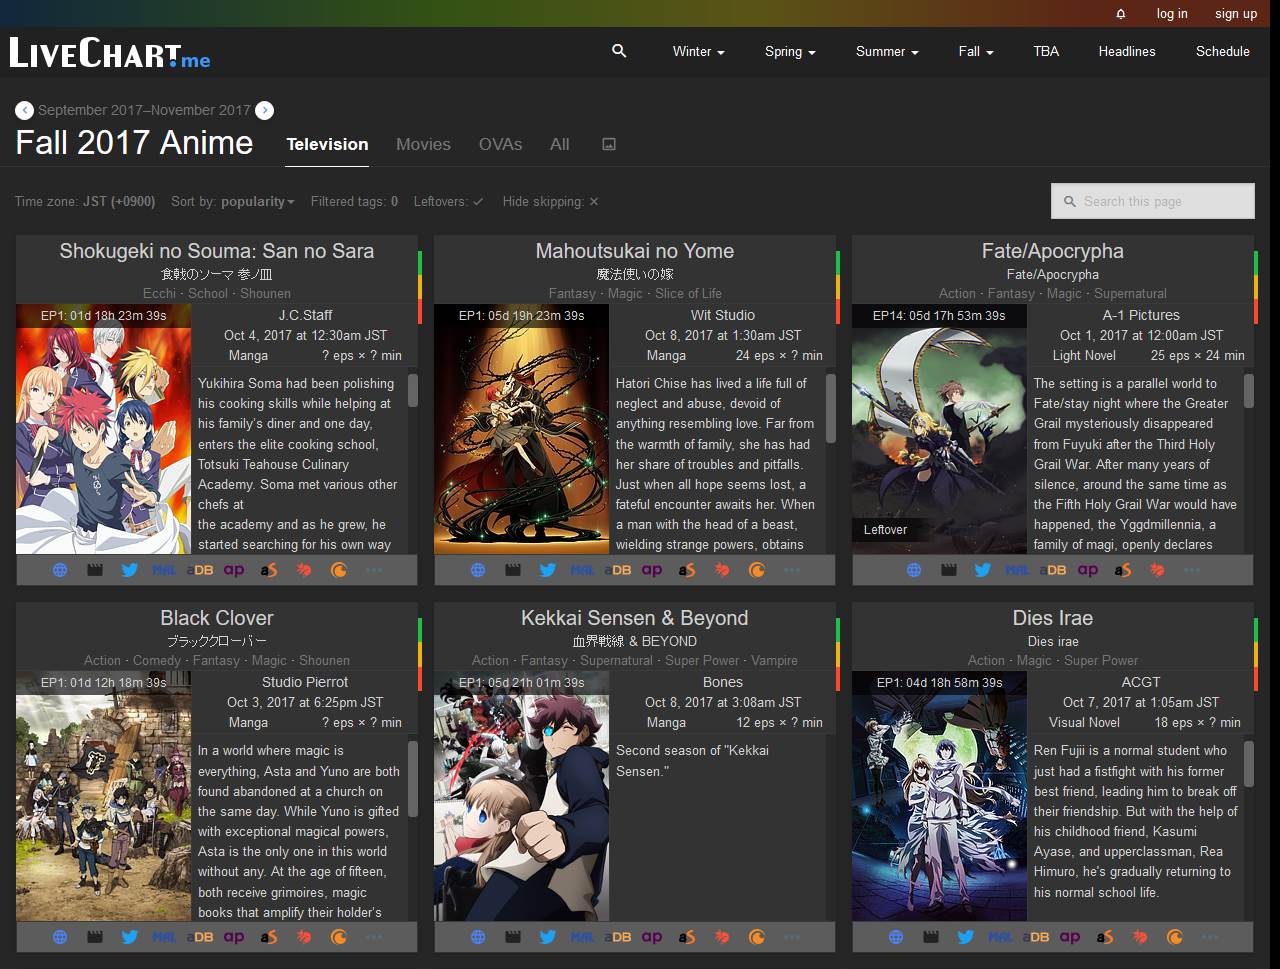Mark Mahoutsukai no Yome with yellow status bar
Viewport: 1280px width, 969px height.
click(838, 287)
